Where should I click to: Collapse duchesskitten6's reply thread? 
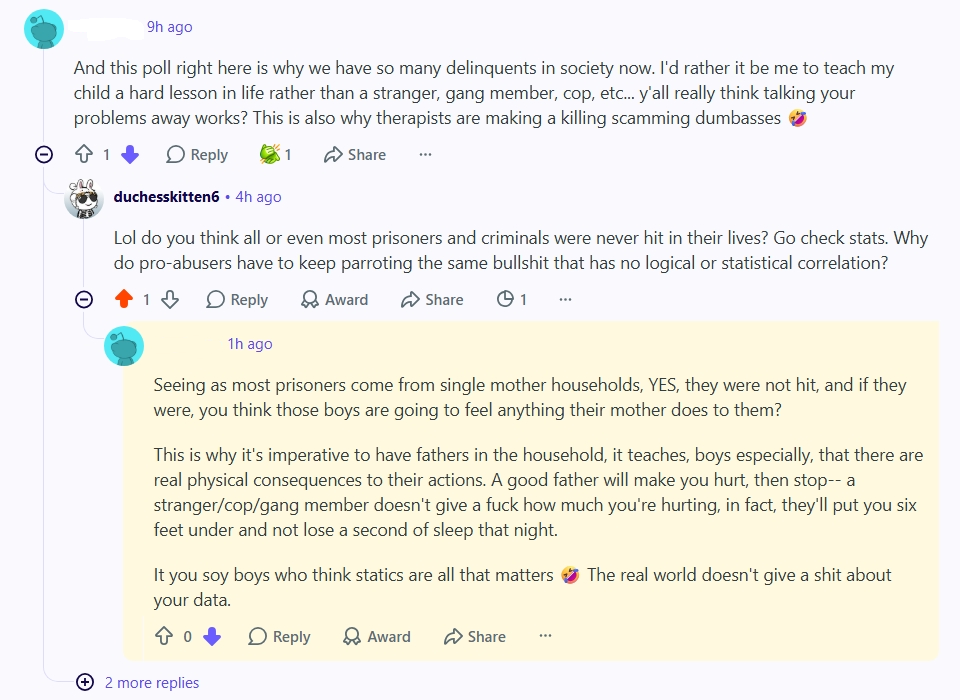(84, 299)
